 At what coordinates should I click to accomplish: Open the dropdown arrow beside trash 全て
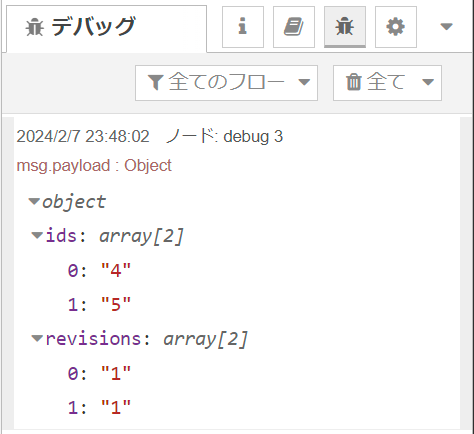(428, 82)
